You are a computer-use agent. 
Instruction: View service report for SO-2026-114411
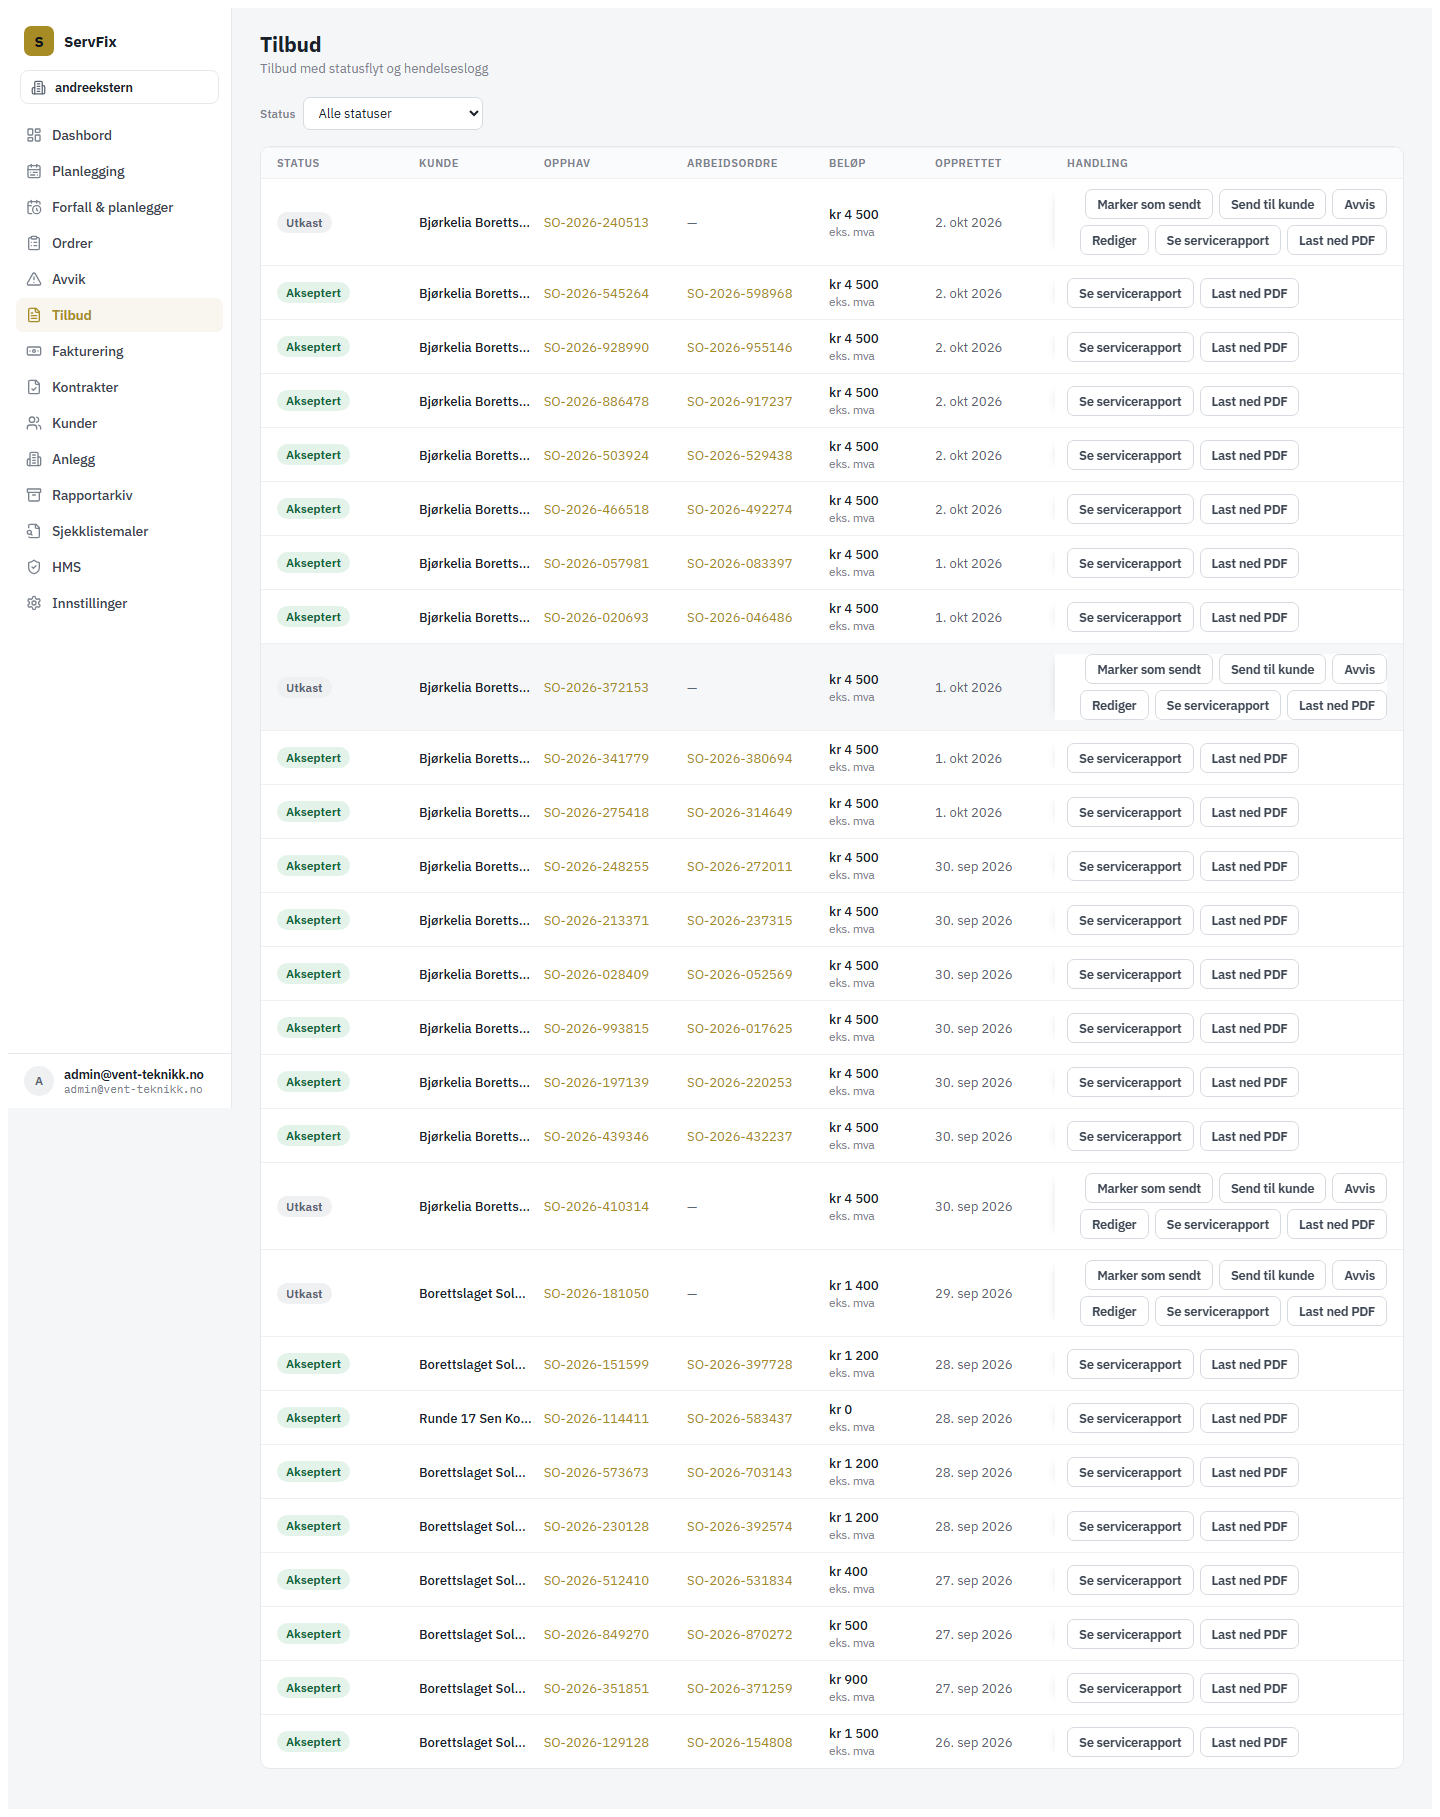coord(1130,1418)
